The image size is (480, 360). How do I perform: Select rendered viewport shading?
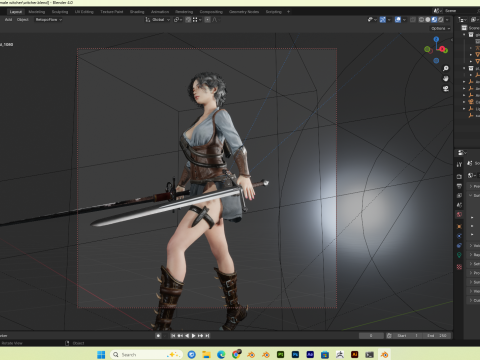(x=441, y=20)
